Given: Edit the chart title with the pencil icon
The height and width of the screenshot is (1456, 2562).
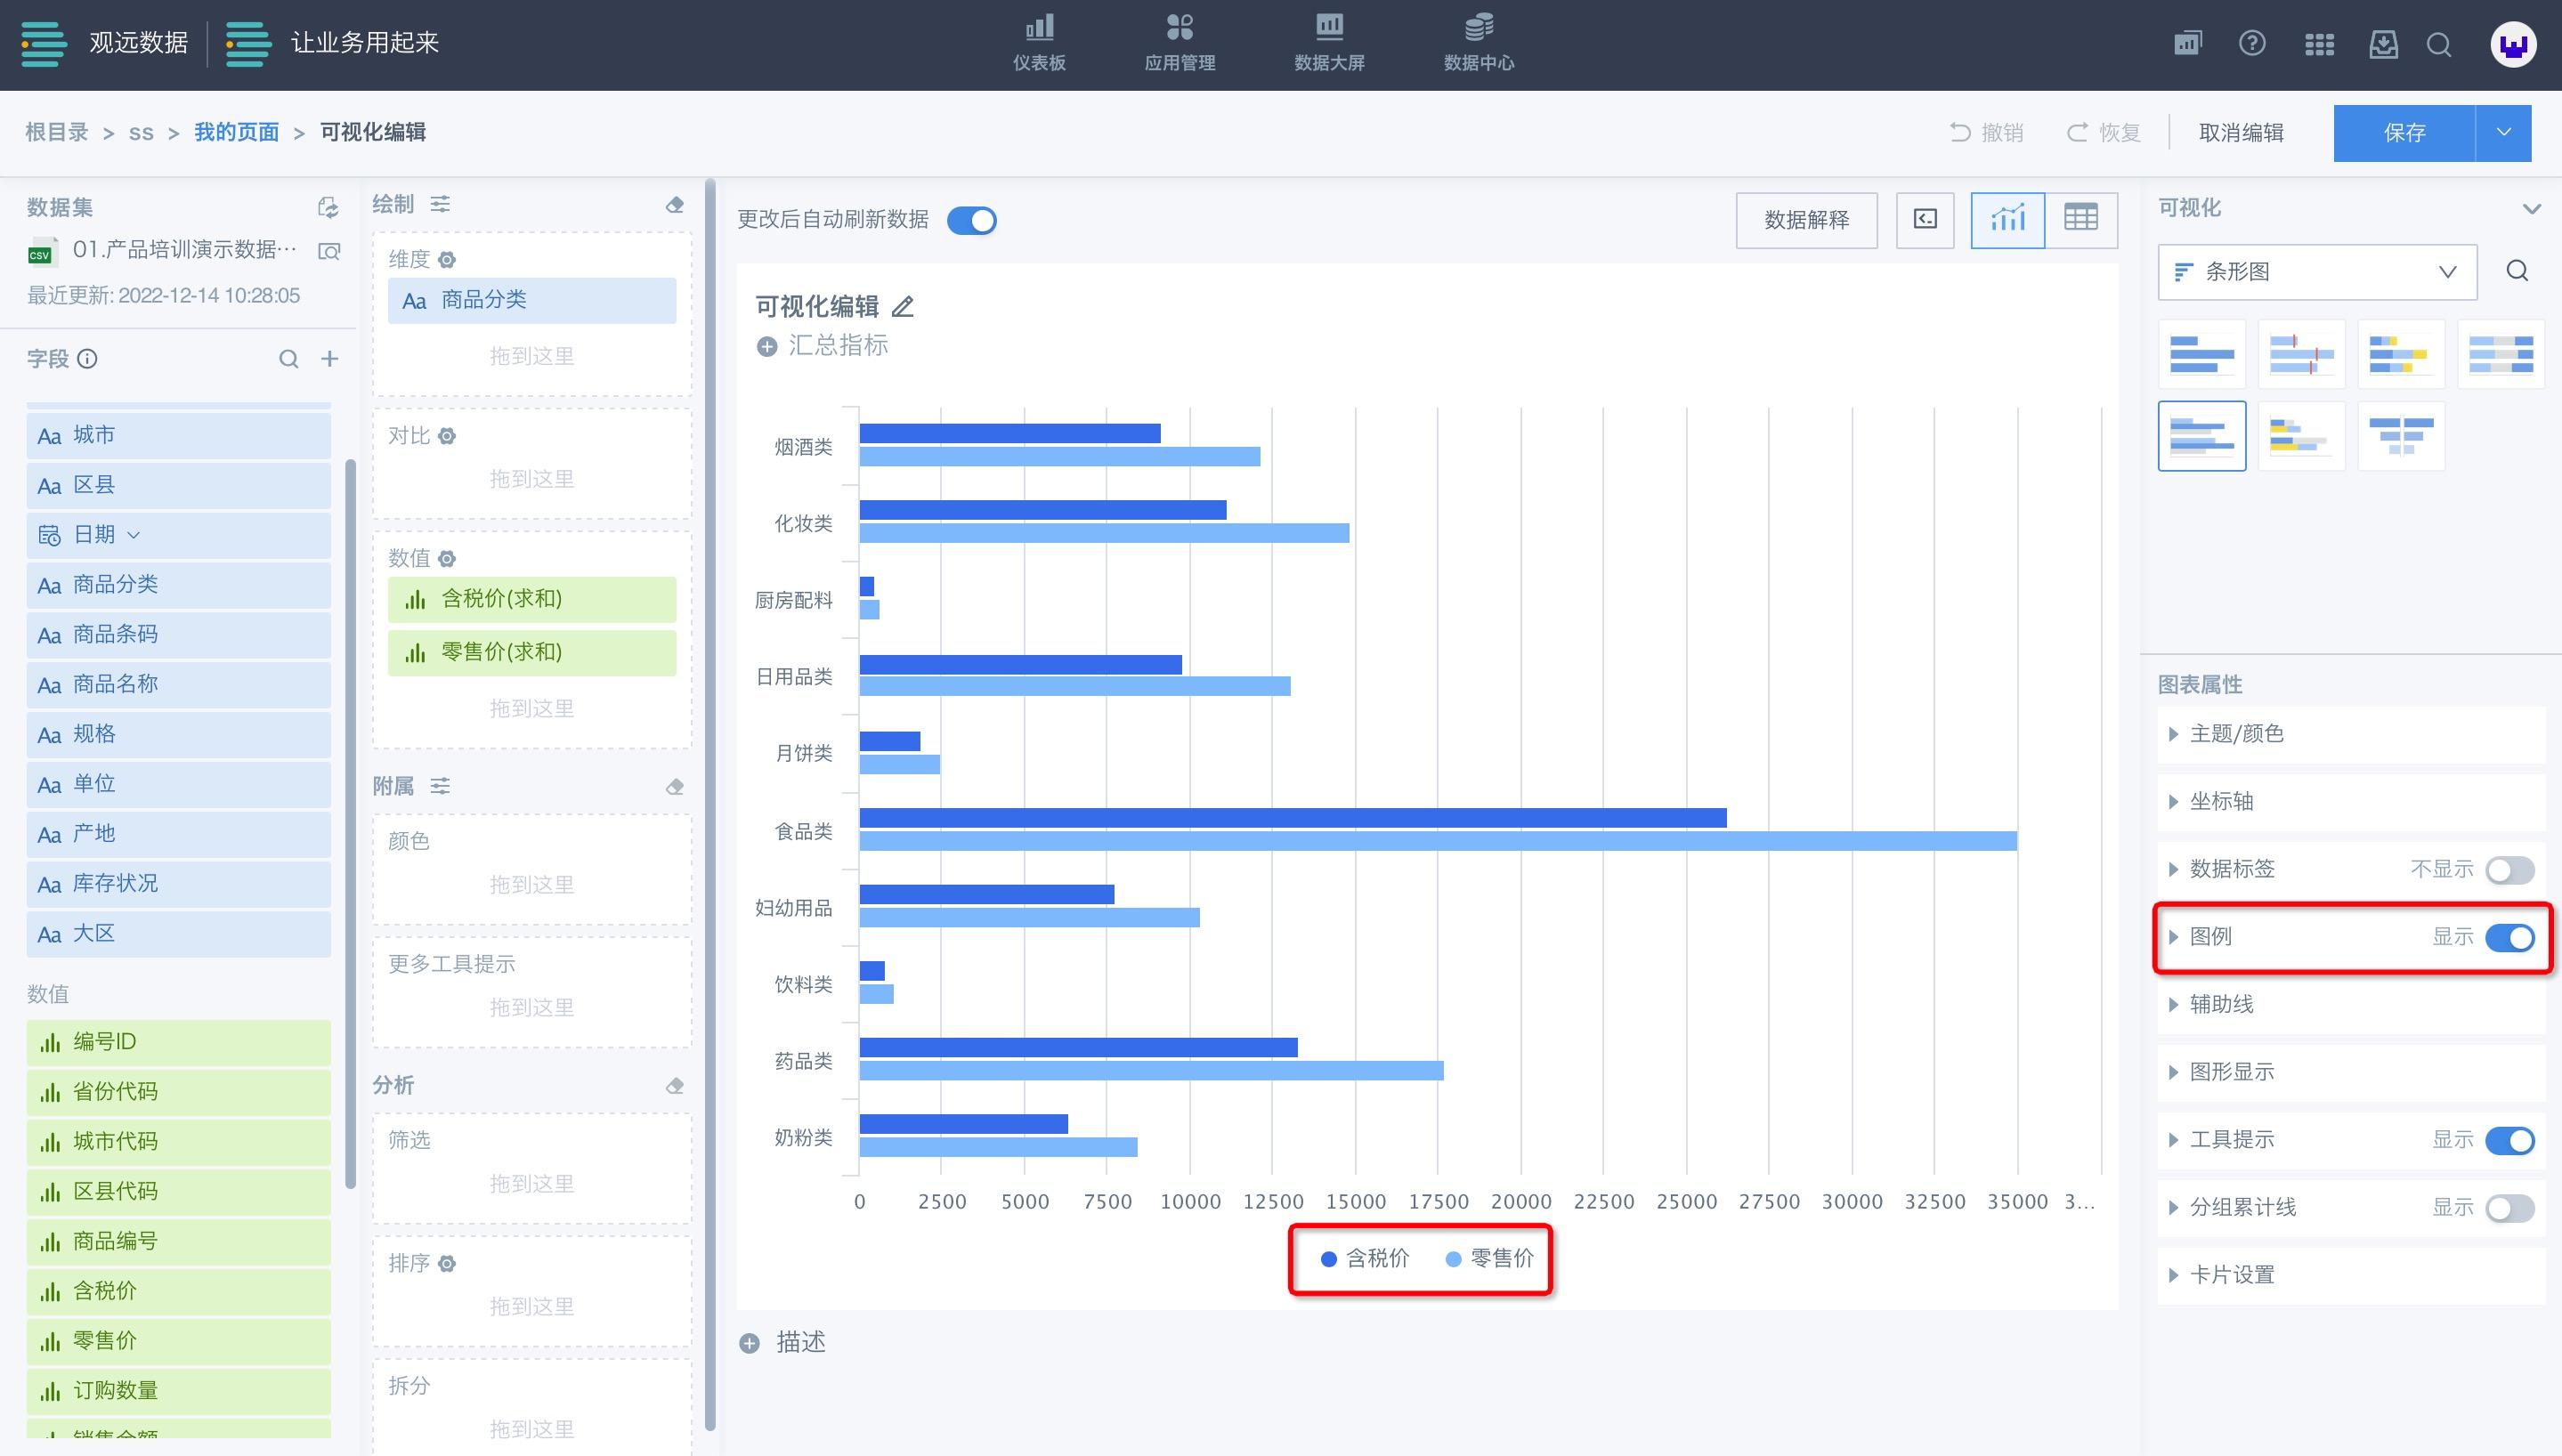Looking at the screenshot, I should tap(903, 306).
